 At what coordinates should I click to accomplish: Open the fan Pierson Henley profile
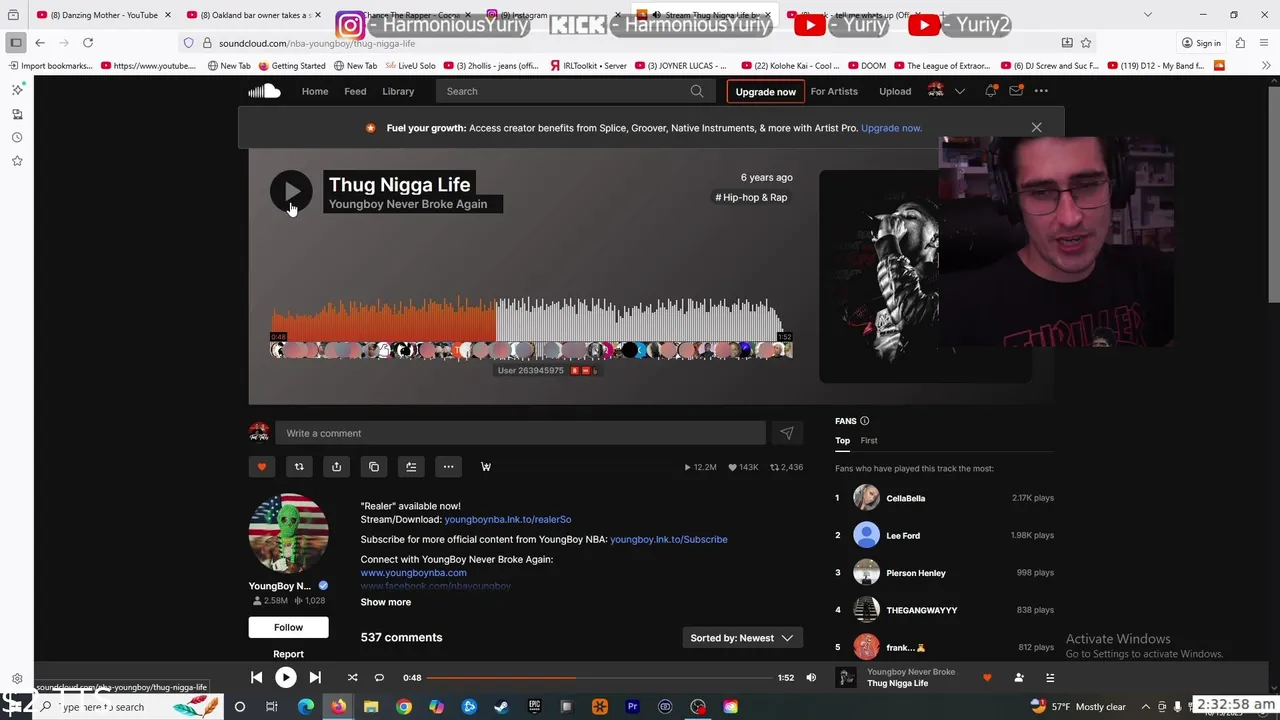click(916, 573)
